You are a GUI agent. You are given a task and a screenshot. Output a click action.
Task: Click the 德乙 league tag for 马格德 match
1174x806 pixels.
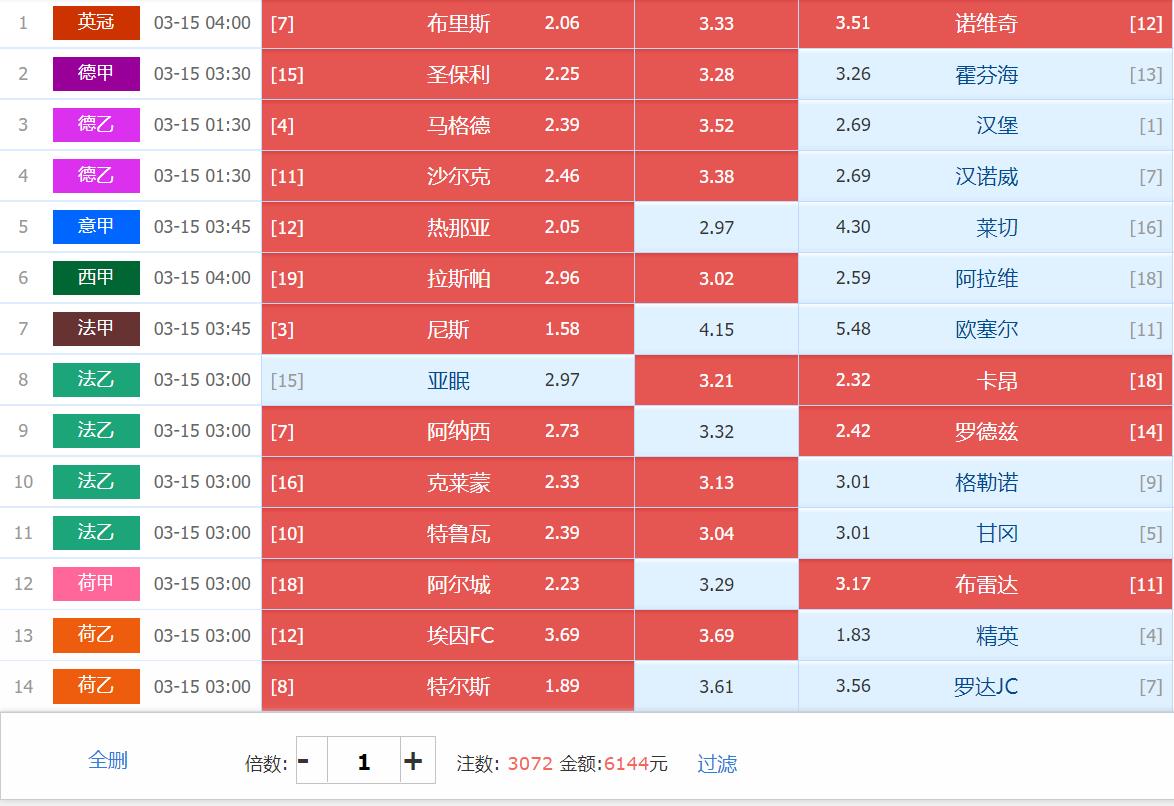[x=96, y=124]
